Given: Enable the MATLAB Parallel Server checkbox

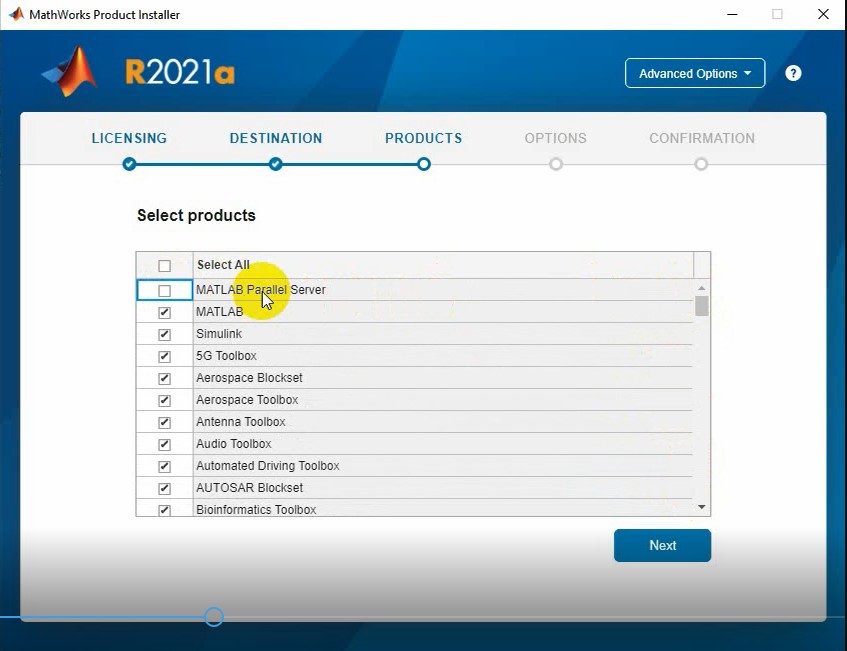Looking at the screenshot, I should tap(165, 291).
